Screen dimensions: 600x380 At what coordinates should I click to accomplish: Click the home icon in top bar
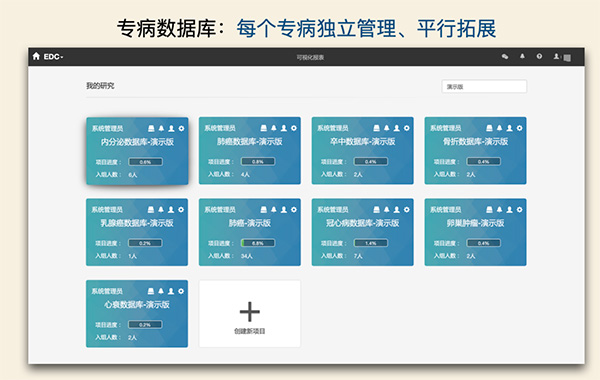[36, 56]
